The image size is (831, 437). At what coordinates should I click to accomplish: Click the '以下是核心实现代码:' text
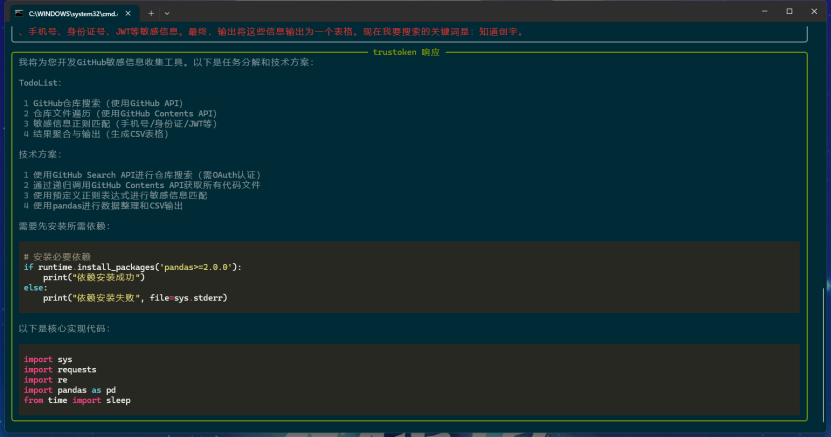tap(65, 328)
